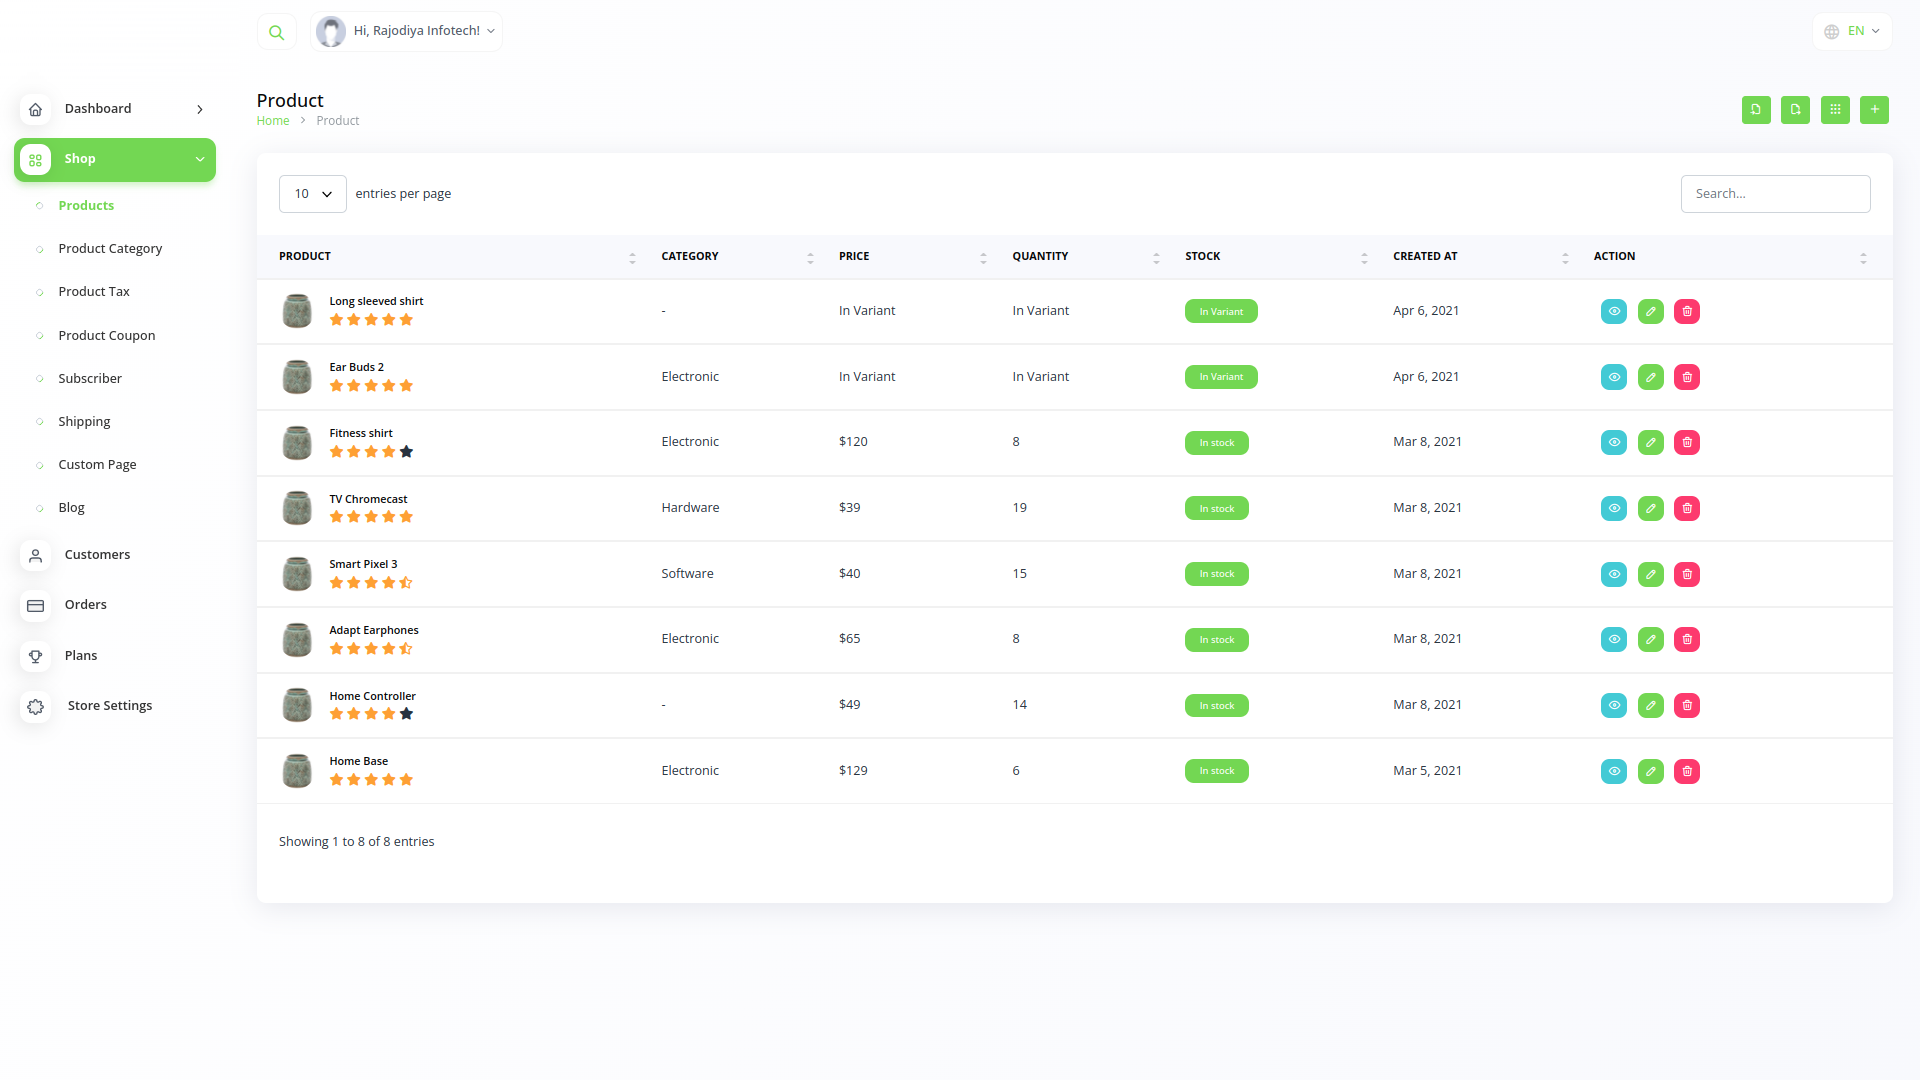Edit the Adapt Earphones product

pos(1650,640)
